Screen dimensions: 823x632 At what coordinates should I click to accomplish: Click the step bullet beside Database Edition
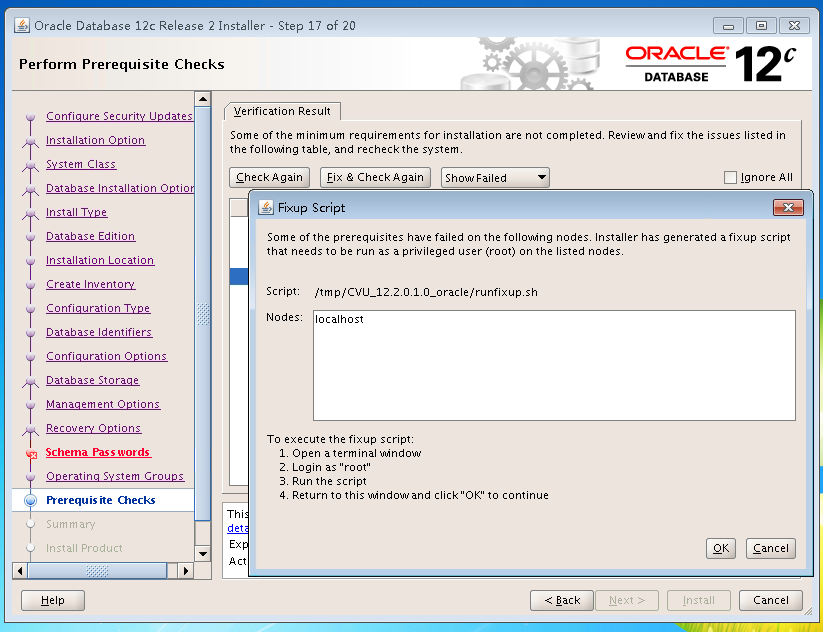(x=30, y=237)
